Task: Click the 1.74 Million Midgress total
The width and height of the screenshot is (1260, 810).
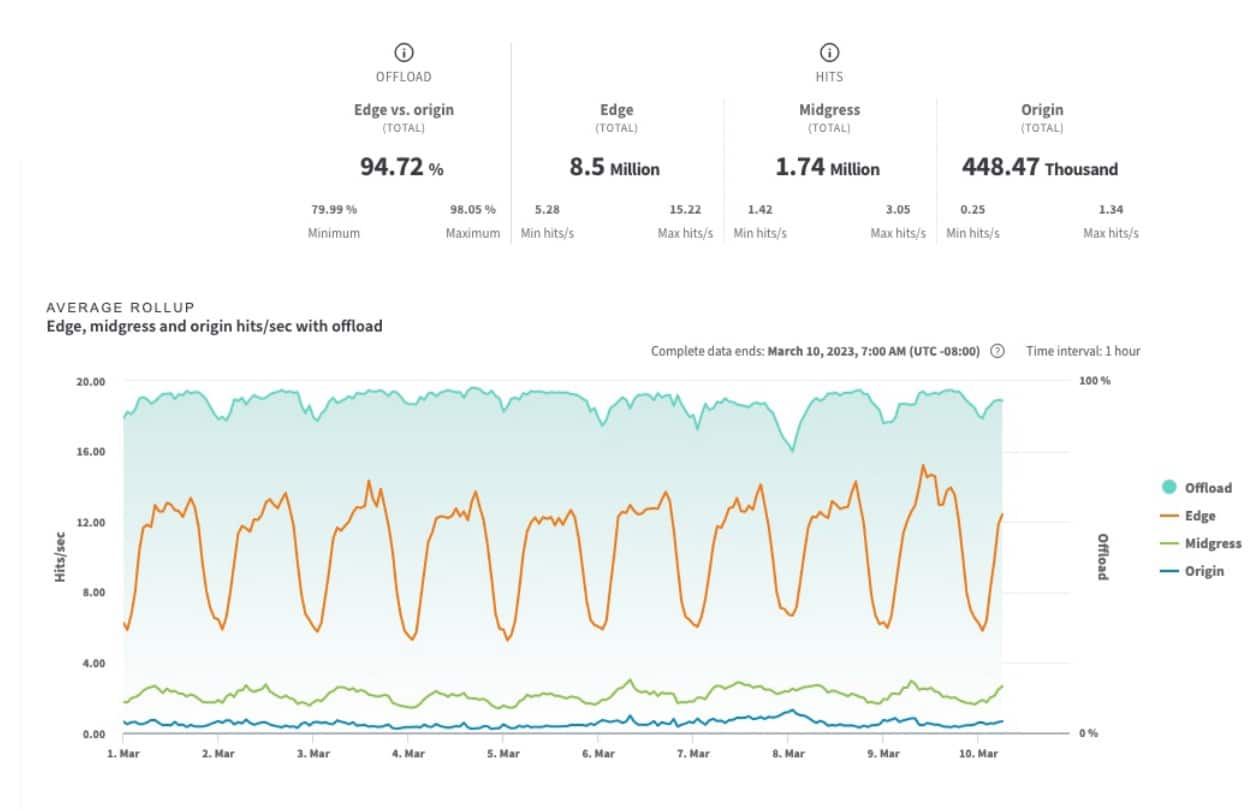Action: coord(829,168)
